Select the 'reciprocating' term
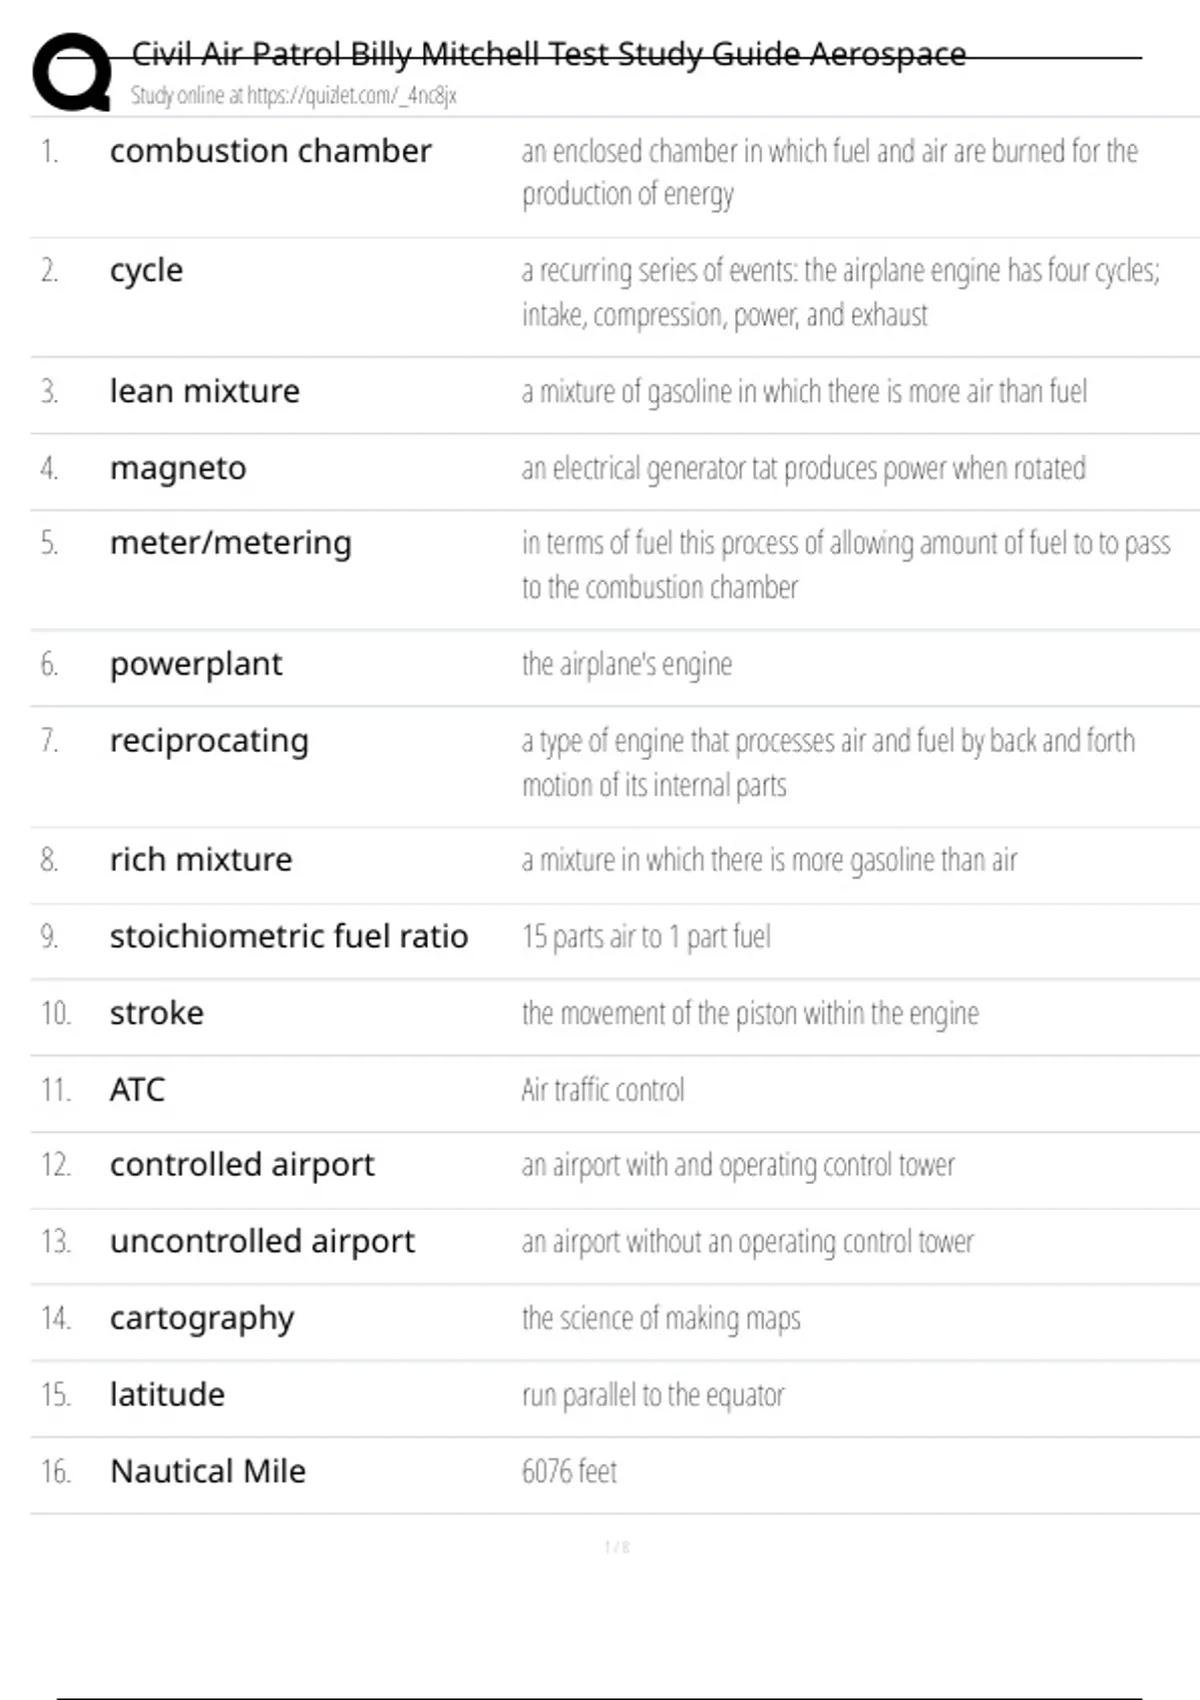 coord(209,741)
